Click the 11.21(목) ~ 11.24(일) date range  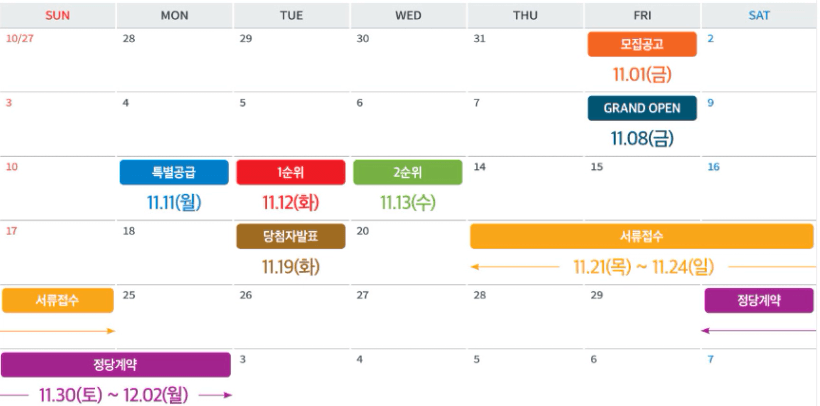[641, 267]
